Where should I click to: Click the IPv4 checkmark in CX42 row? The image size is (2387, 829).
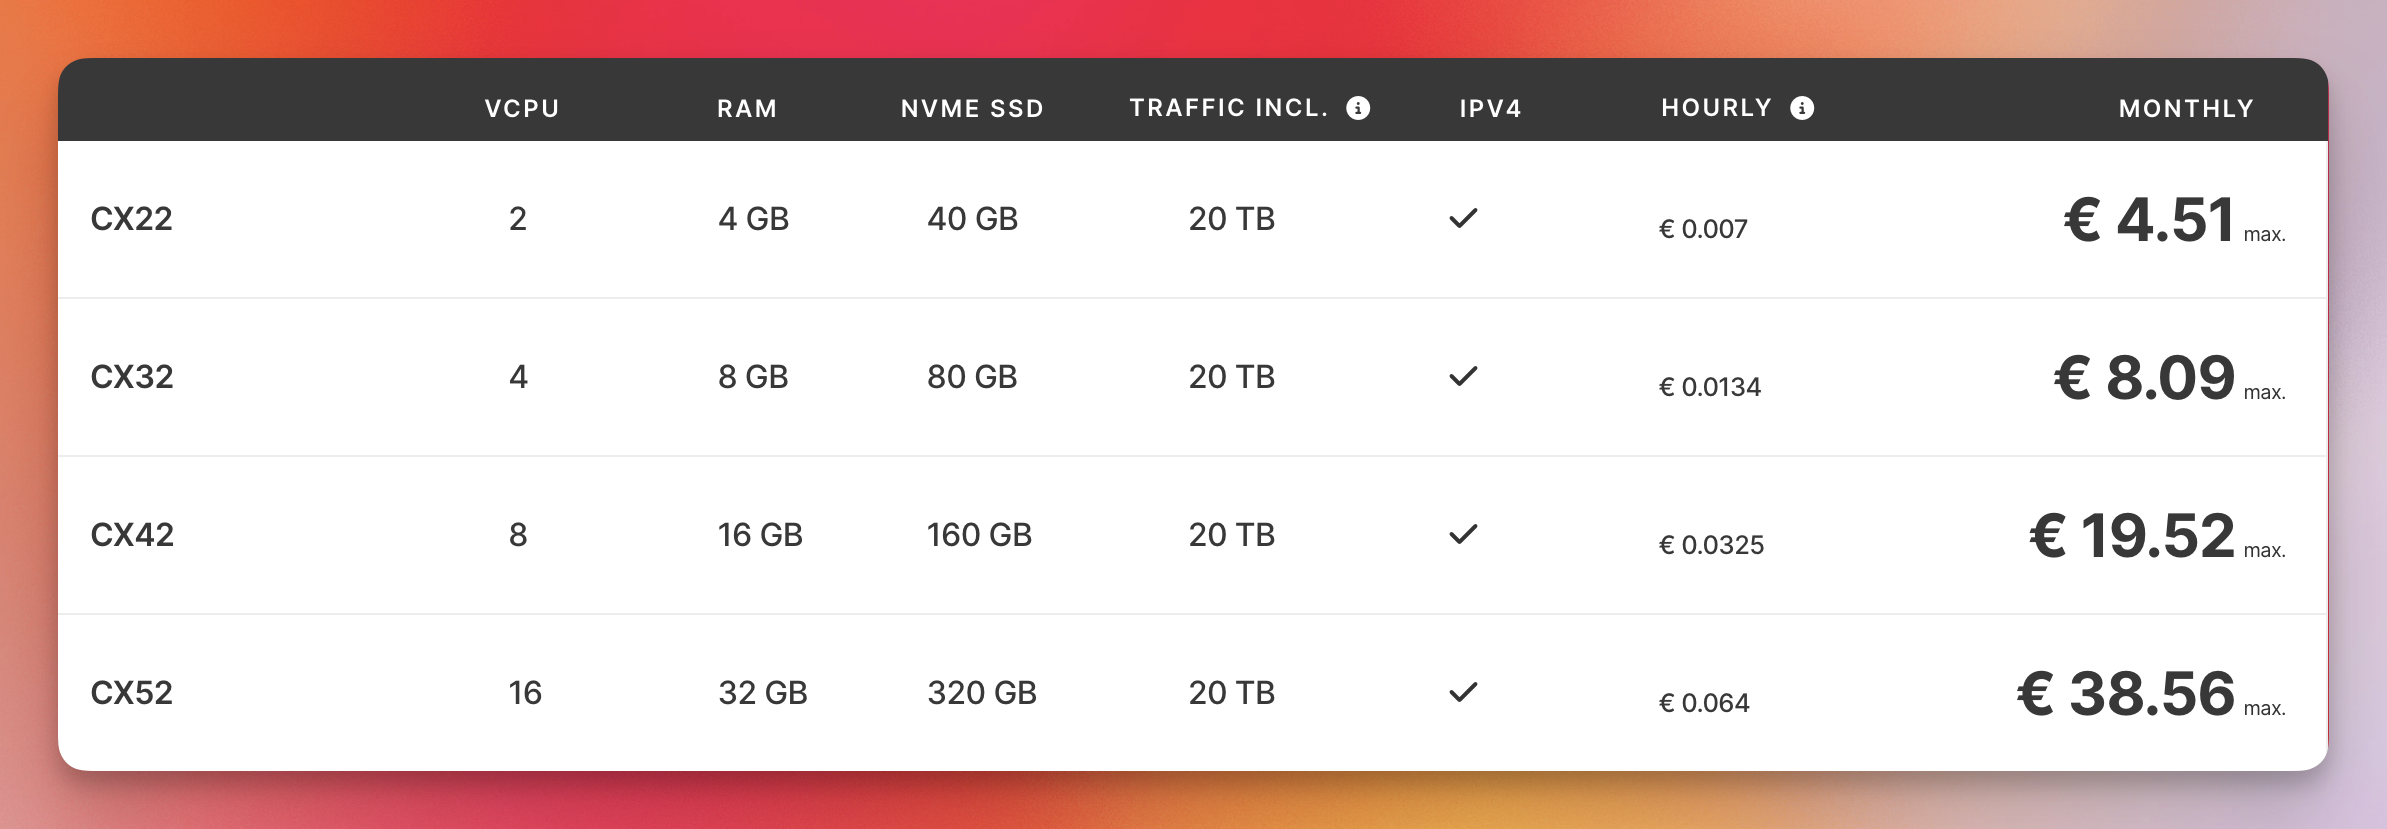click(1463, 534)
